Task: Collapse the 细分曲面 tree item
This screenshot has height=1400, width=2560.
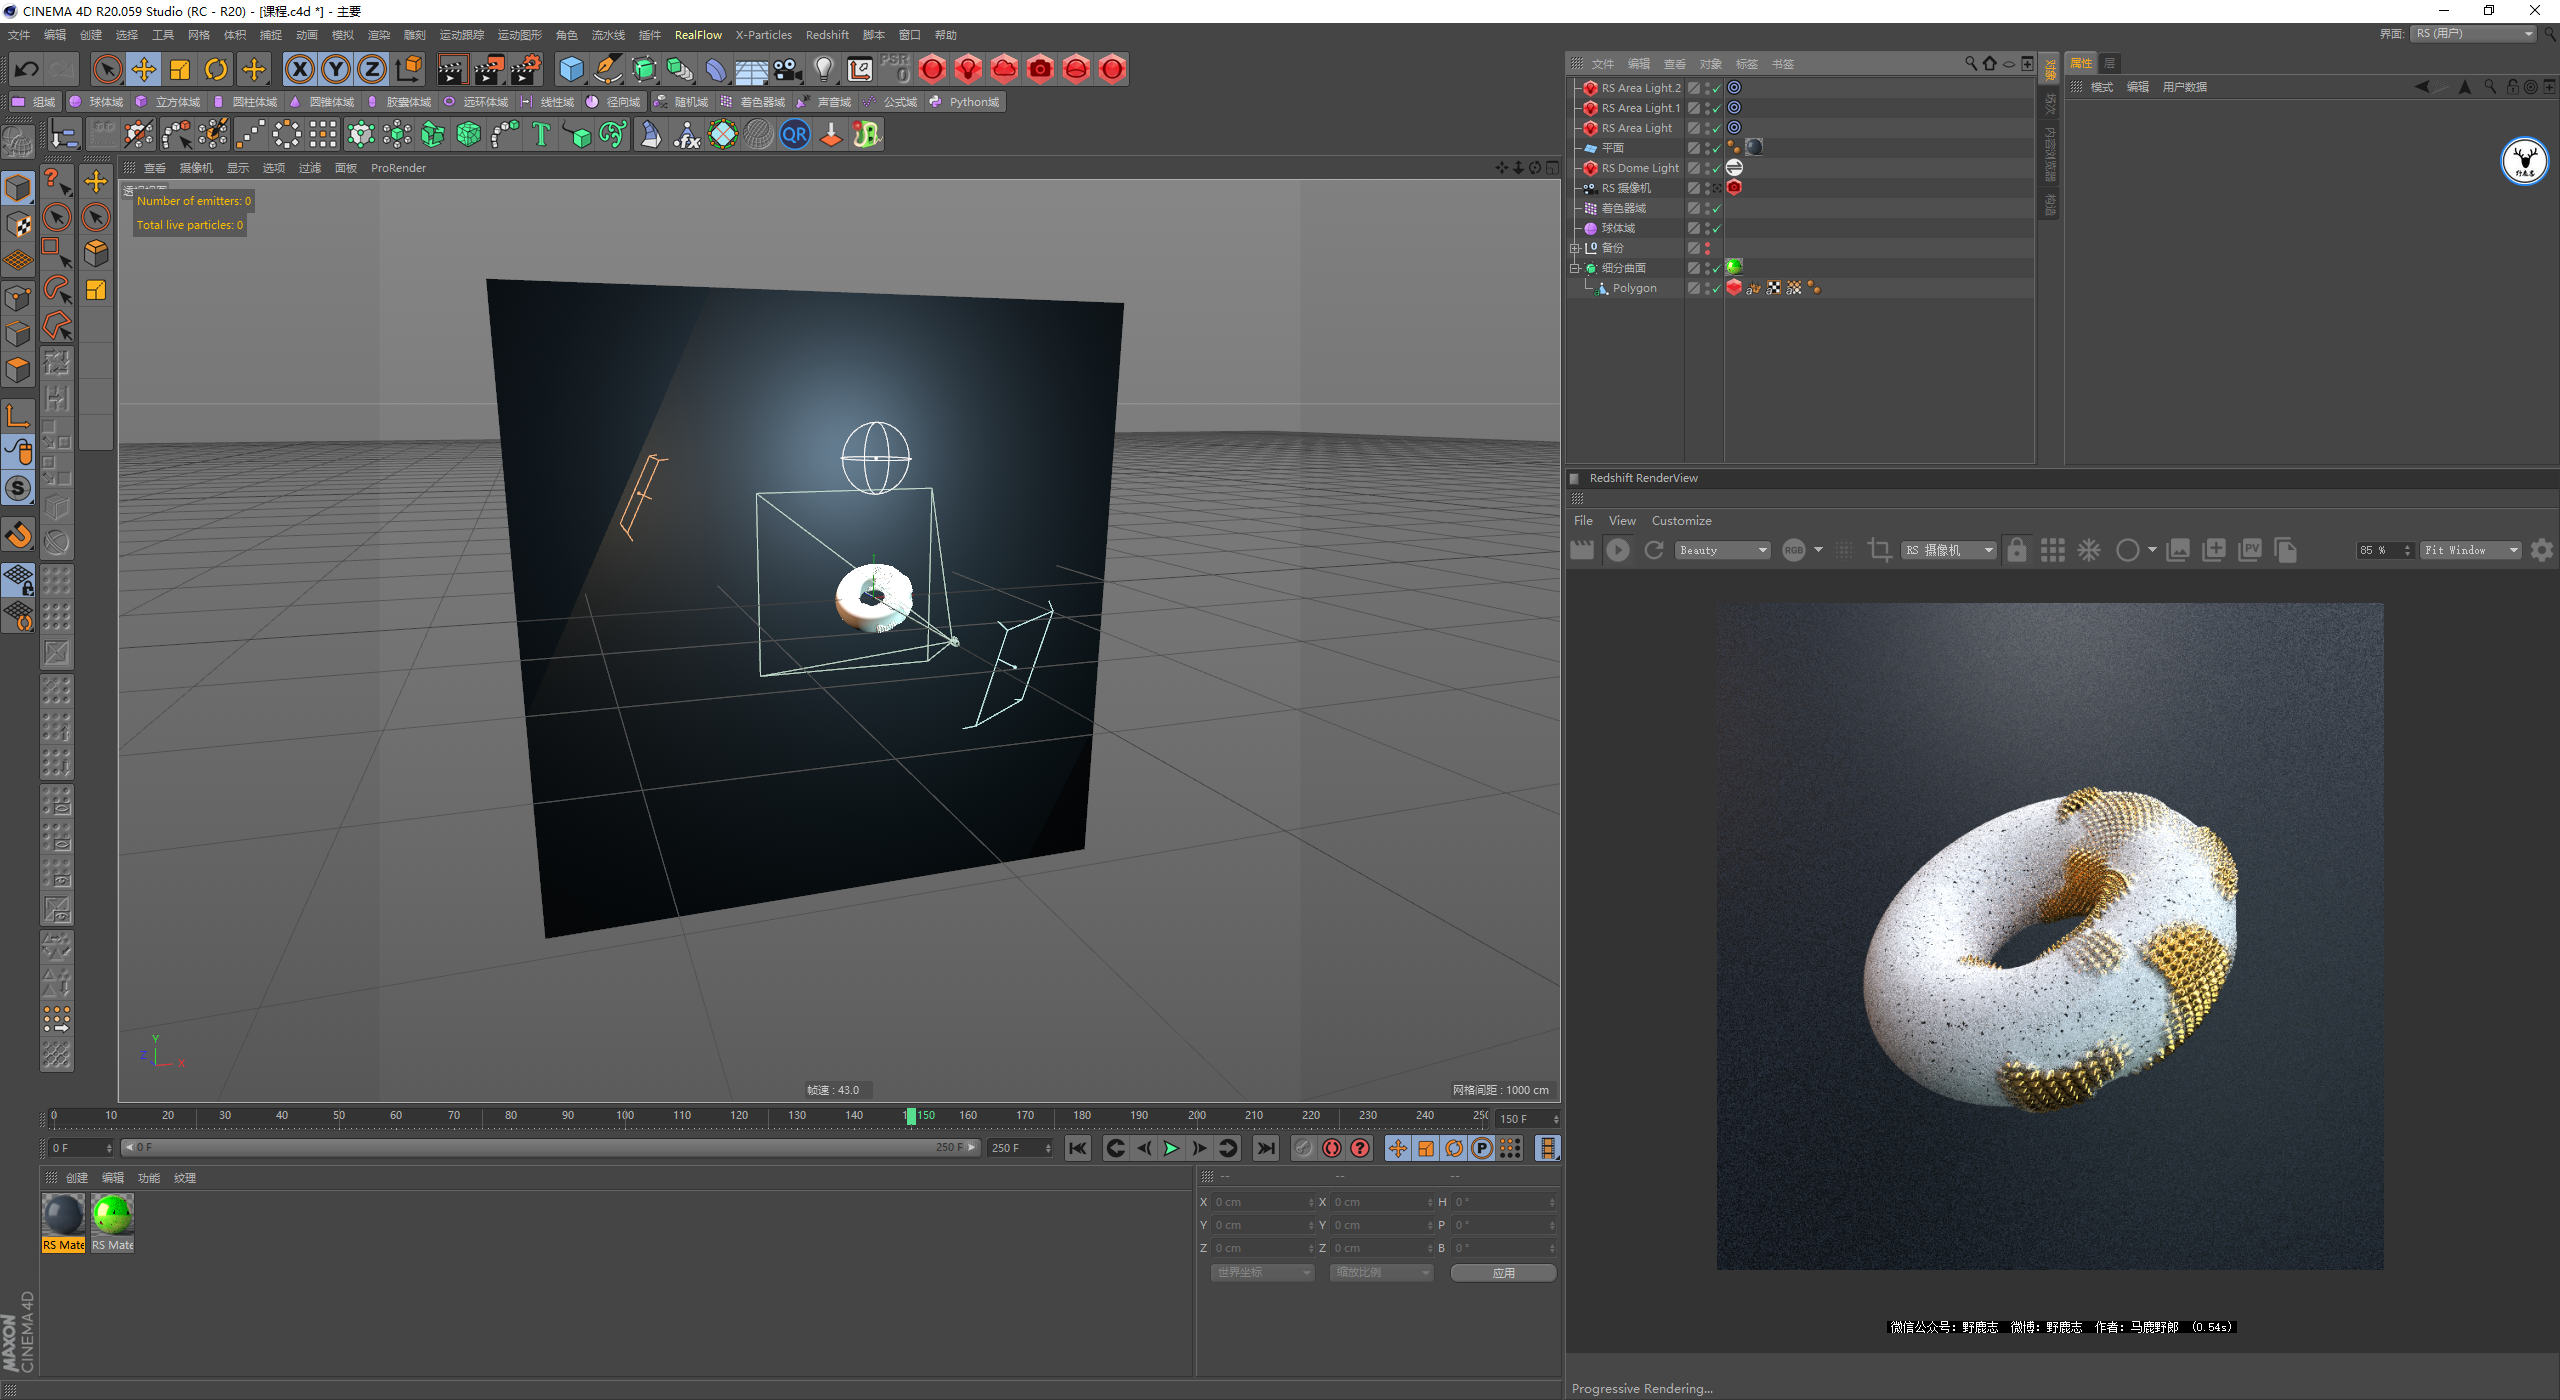Action: (x=1574, y=268)
